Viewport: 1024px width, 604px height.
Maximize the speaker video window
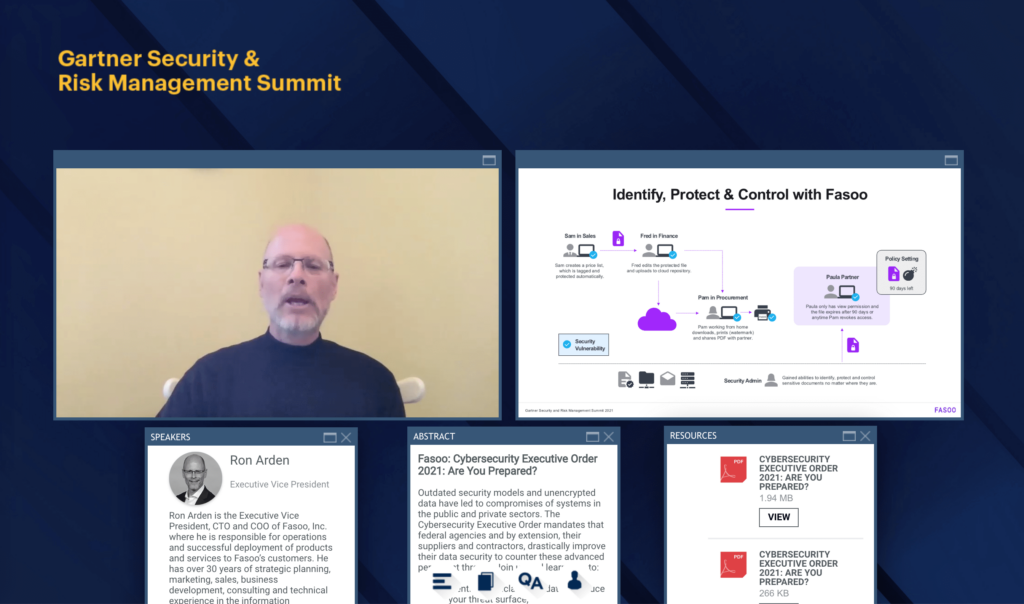tap(489, 160)
